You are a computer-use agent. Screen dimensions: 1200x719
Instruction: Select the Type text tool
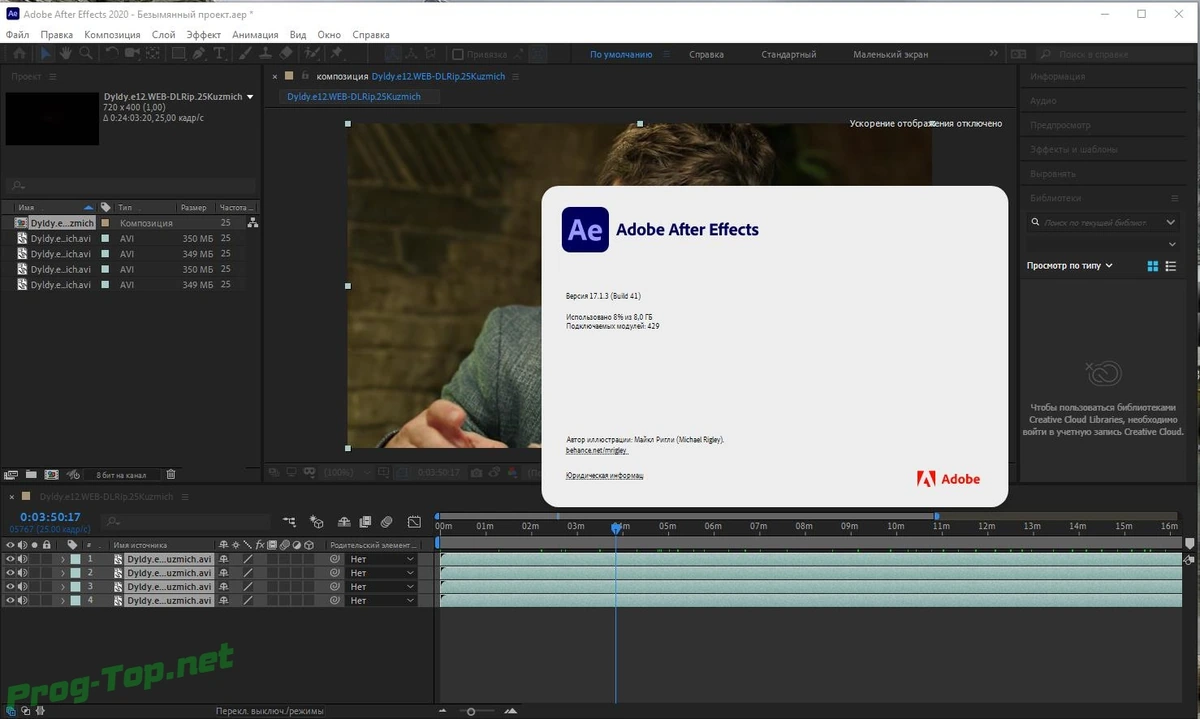tap(218, 54)
